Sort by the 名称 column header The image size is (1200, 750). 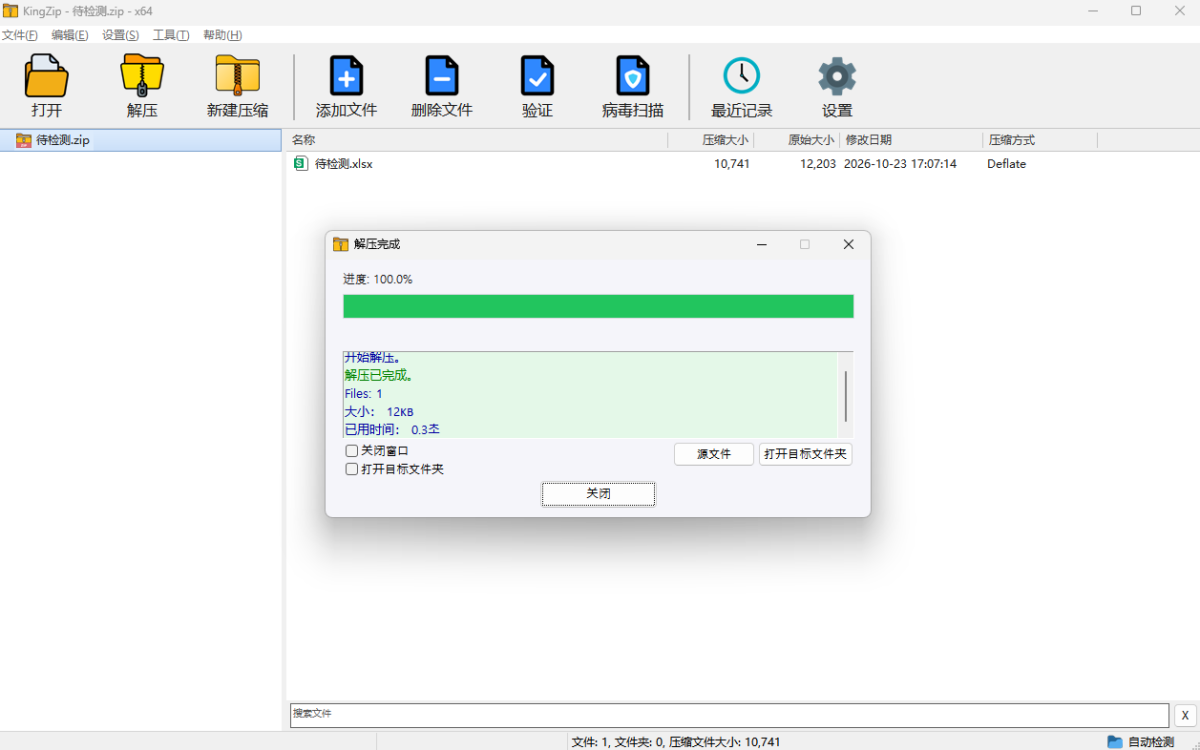(x=476, y=140)
